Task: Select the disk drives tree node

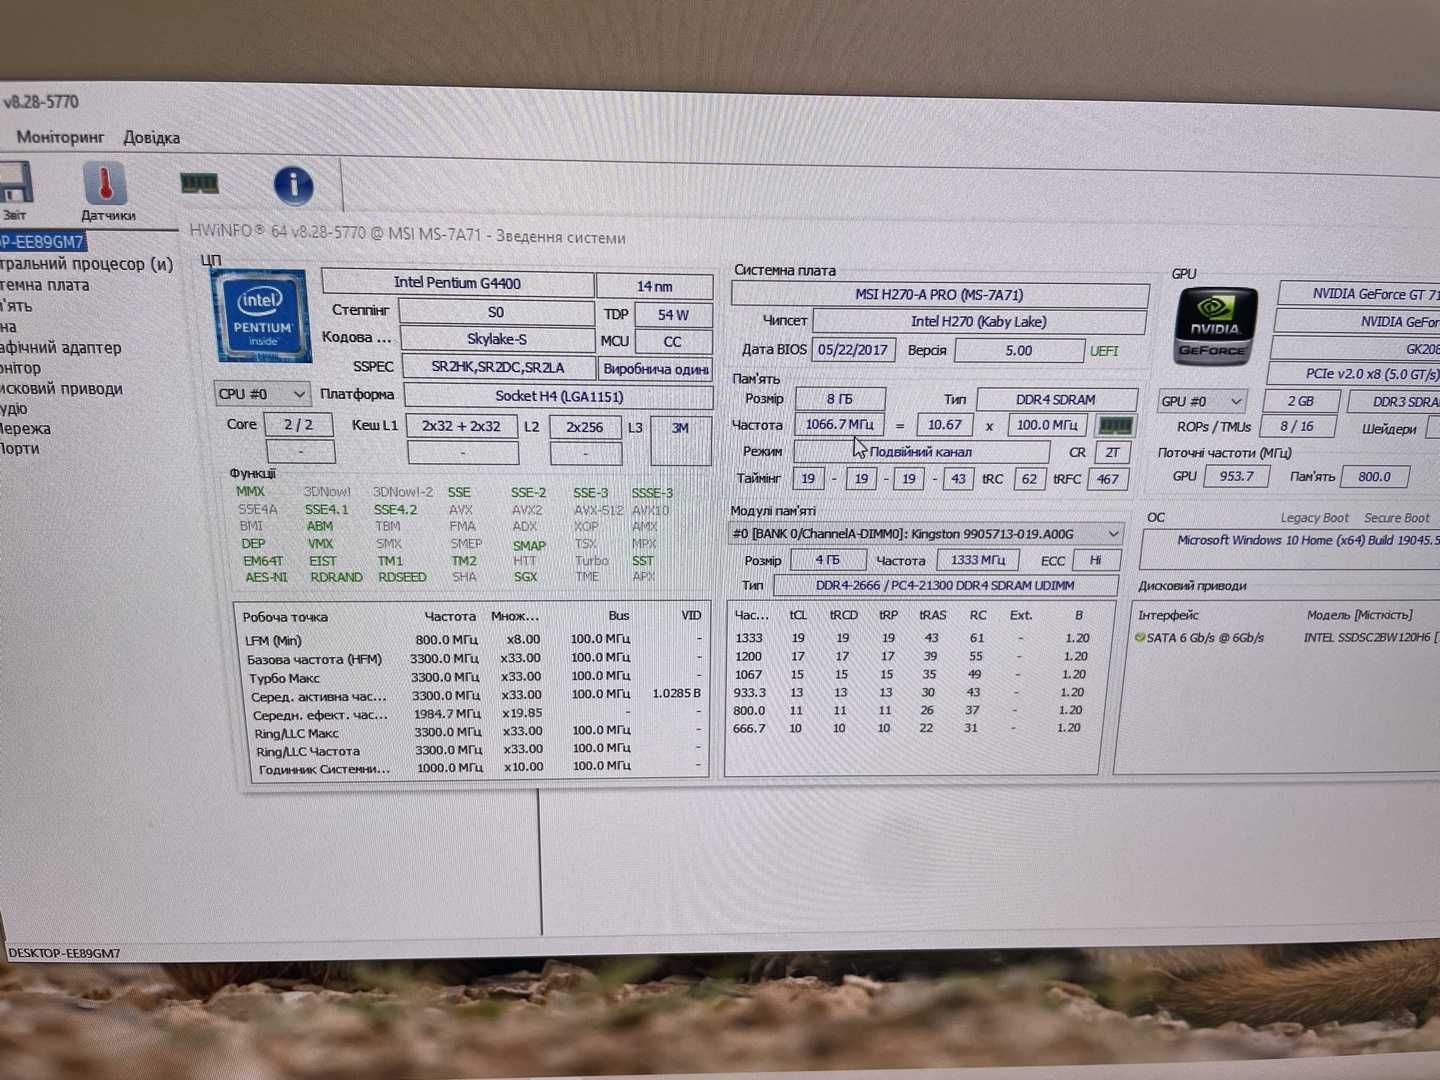Action: point(62,389)
